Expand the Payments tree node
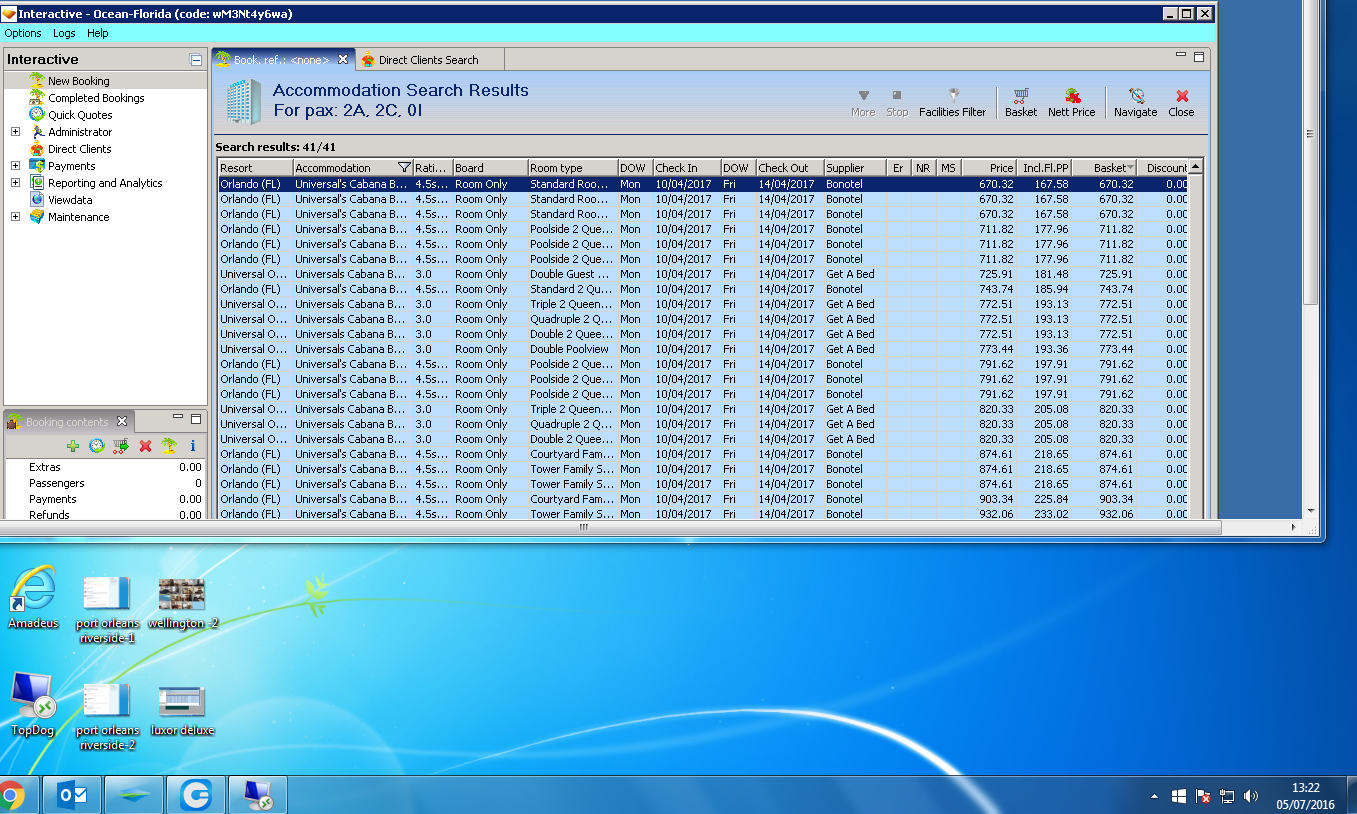The image size is (1357, 814). pyautogui.click(x=15, y=166)
